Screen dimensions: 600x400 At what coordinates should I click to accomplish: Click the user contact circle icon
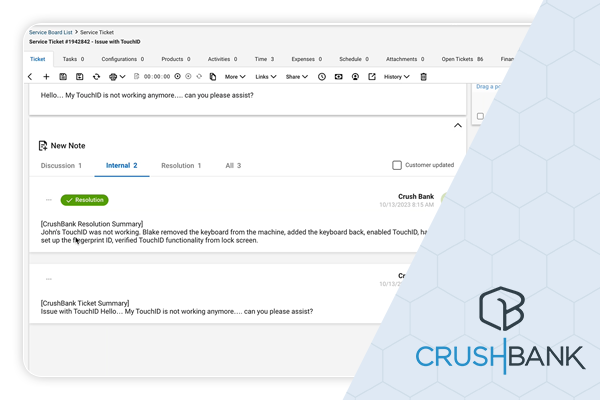click(x=355, y=77)
